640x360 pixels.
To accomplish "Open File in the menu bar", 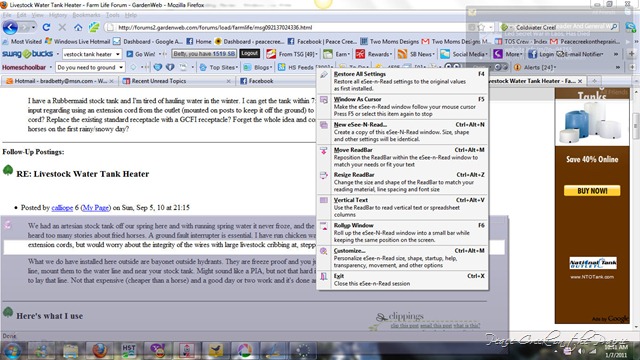I will click(x=7, y=15).
